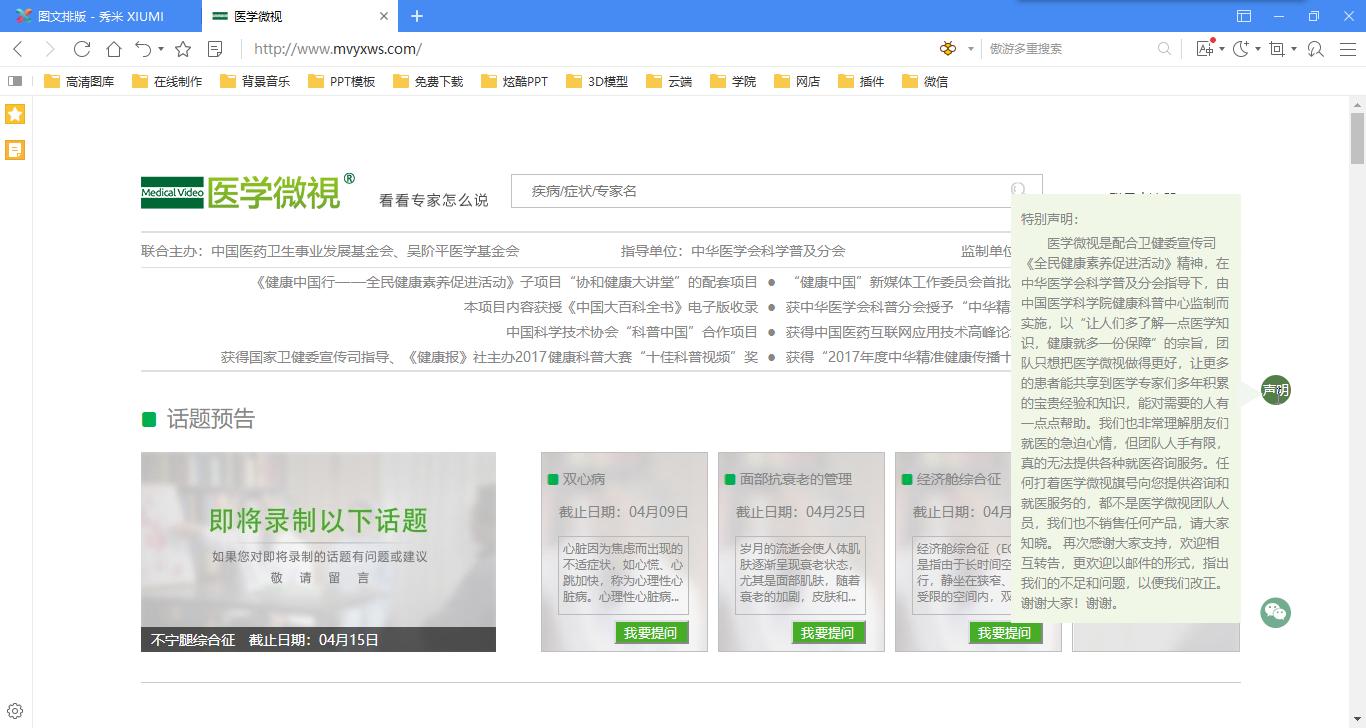
Task: Click the bee multi-search engine icon
Action: [947, 48]
